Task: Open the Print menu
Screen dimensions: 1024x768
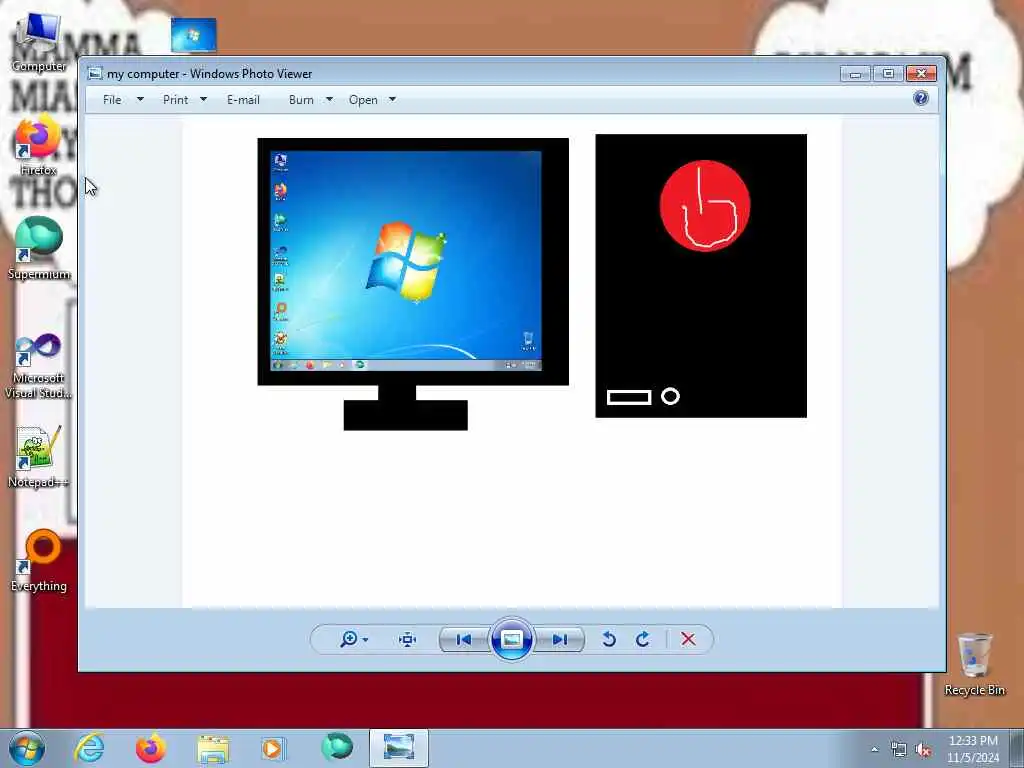Action: coord(176,100)
